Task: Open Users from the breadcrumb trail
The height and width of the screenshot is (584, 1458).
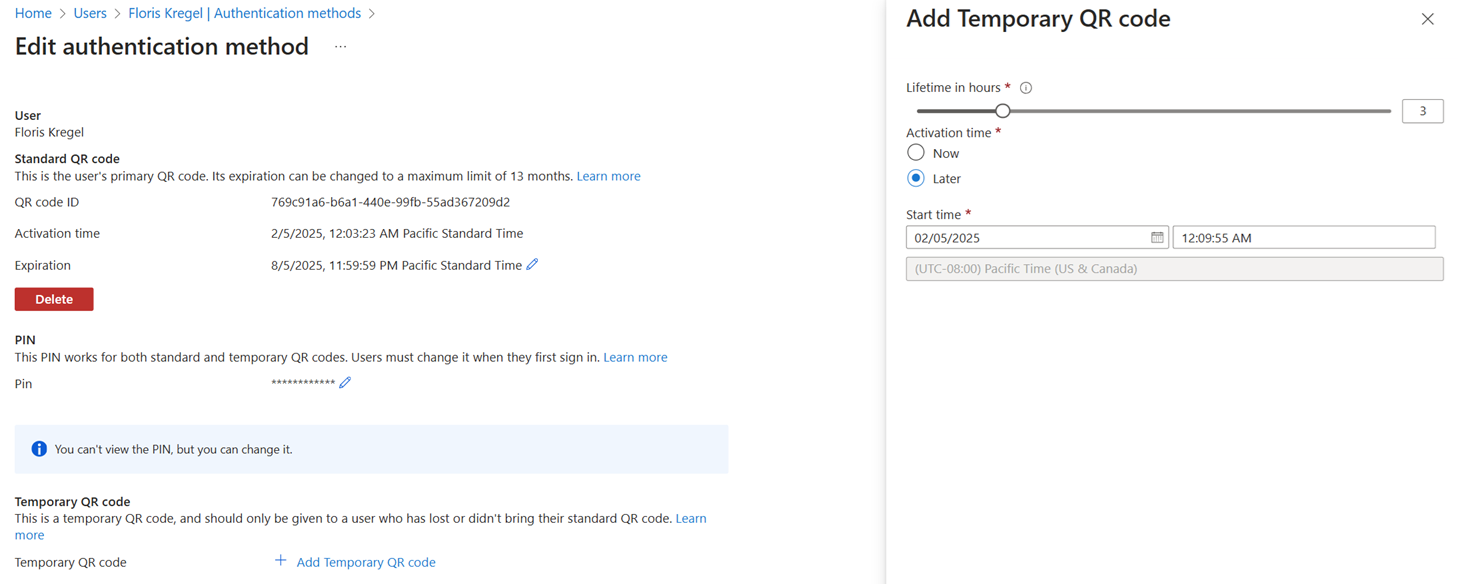Action: coord(89,12)
